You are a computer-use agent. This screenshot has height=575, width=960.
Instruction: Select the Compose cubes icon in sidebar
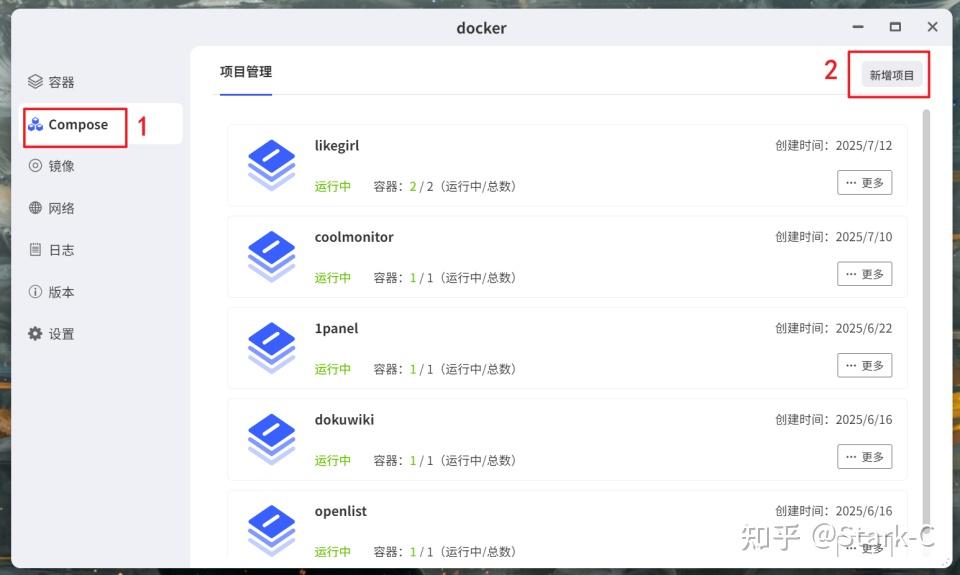pyautogui.click(x=36, y=124)
